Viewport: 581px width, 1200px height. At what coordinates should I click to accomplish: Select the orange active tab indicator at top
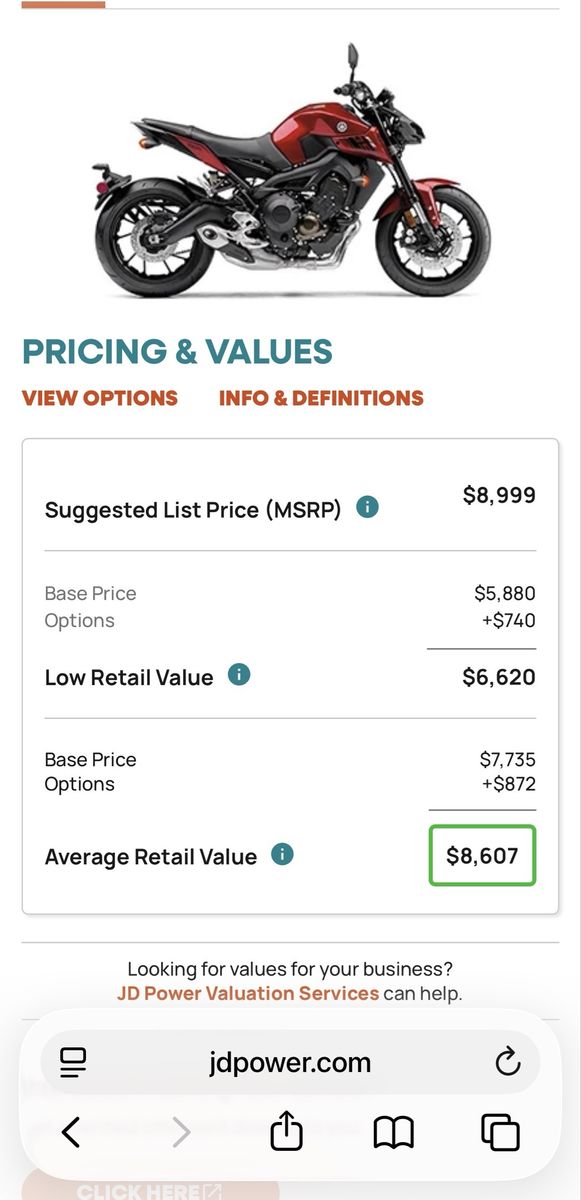click(63, 4)
